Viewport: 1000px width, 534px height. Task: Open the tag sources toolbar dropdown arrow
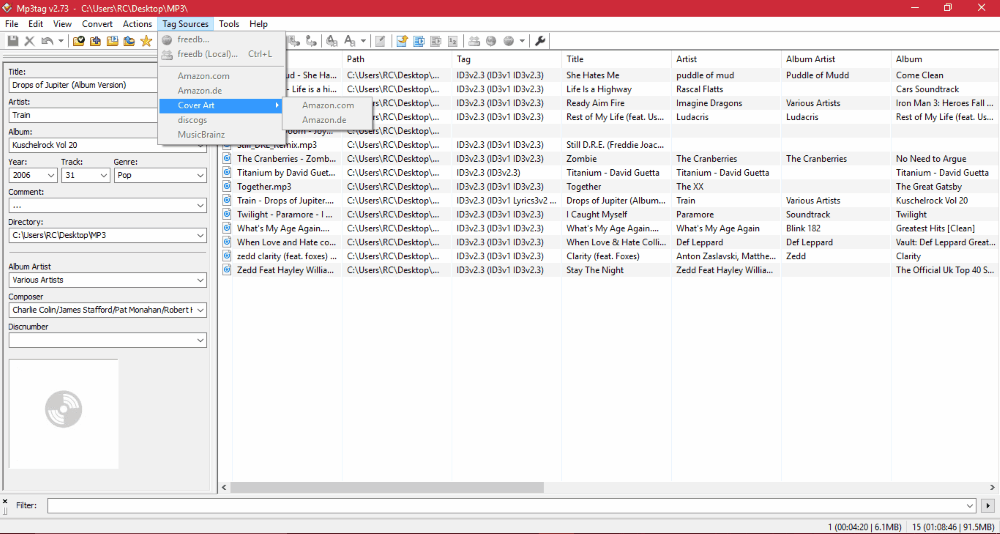522,41
